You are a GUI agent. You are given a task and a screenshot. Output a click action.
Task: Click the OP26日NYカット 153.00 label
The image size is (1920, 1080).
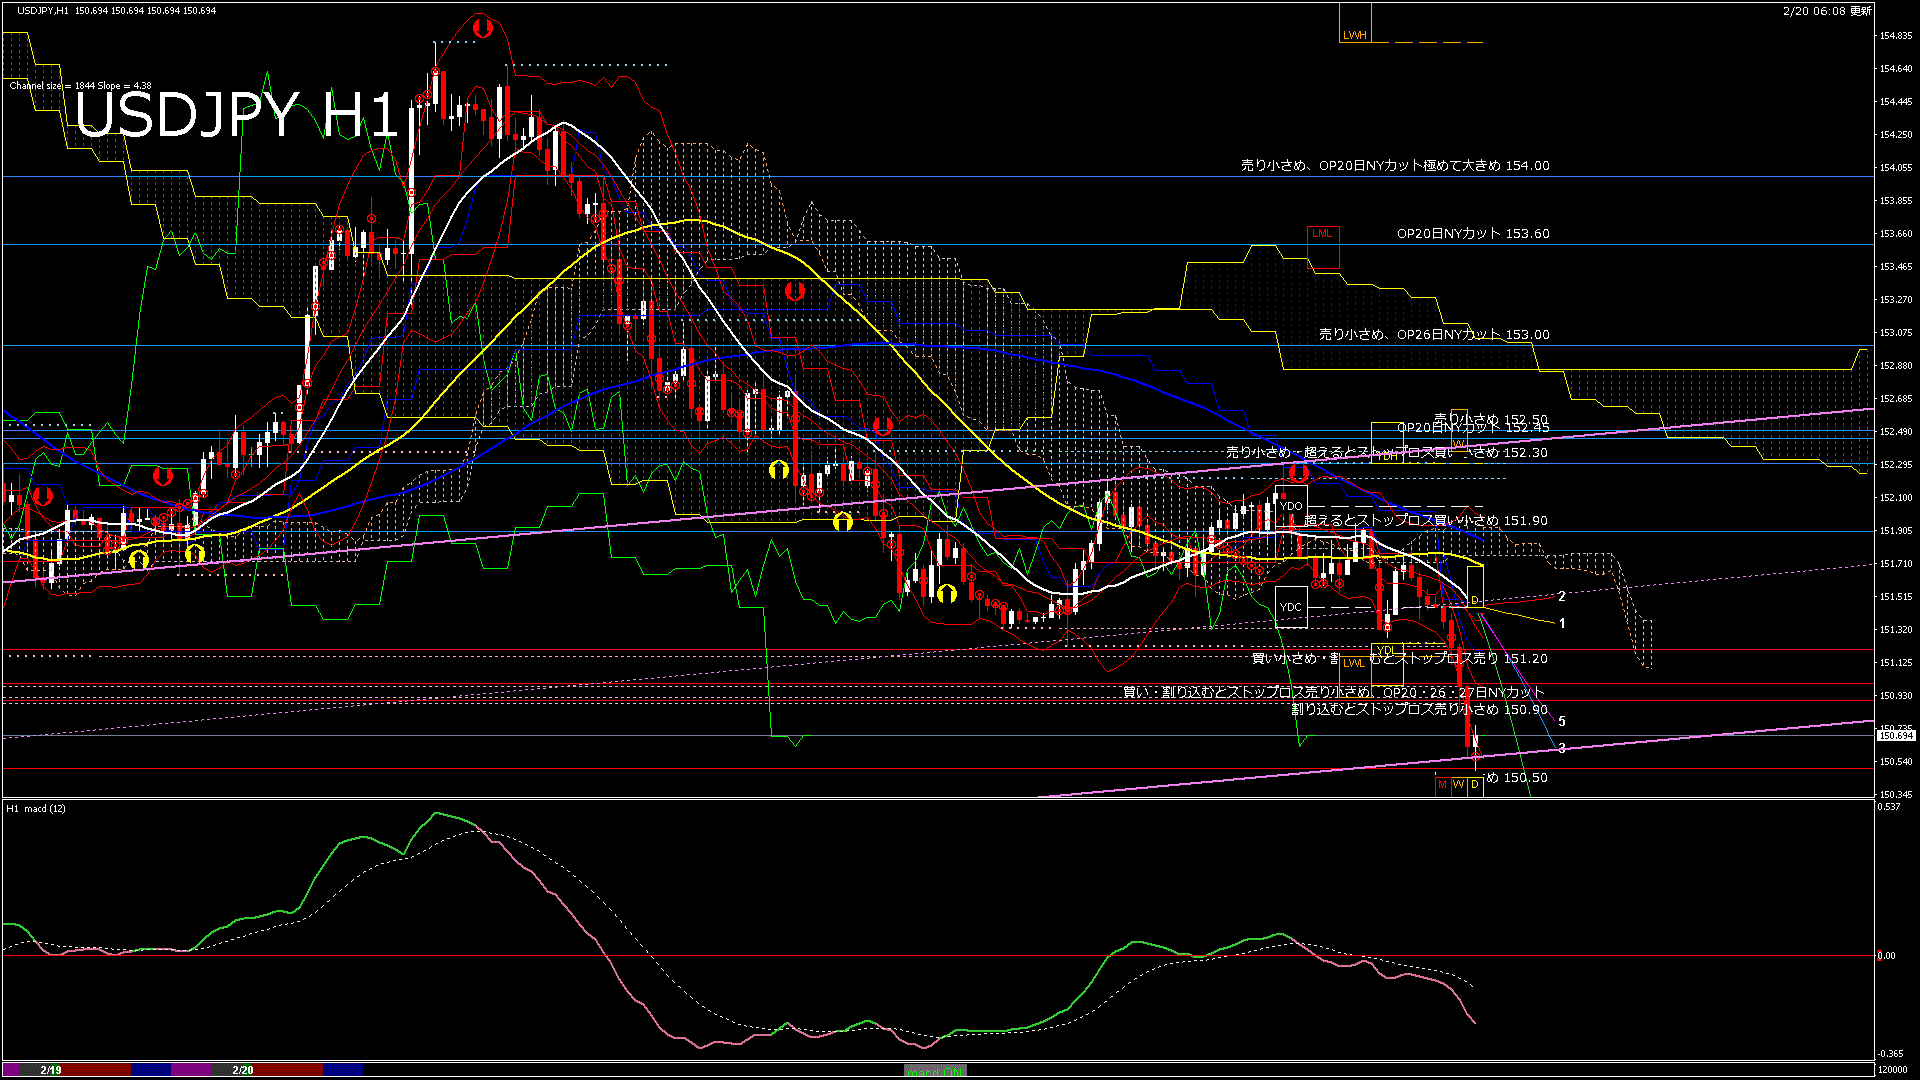coord(1434,335)
